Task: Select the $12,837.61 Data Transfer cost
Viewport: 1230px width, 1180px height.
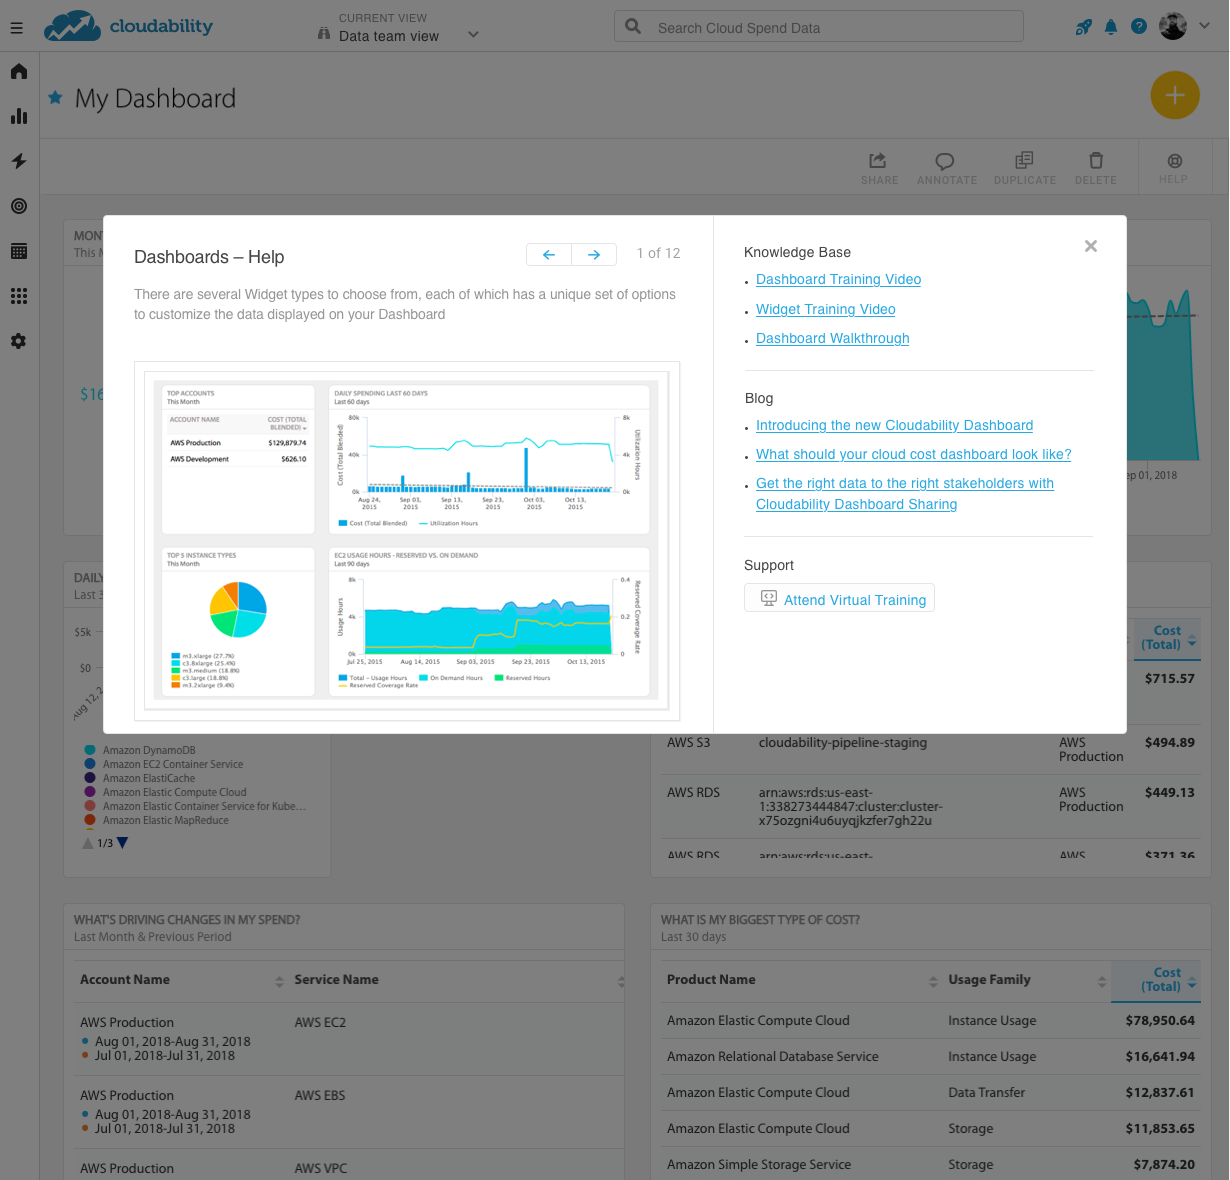Action: click(1160, 1093)
